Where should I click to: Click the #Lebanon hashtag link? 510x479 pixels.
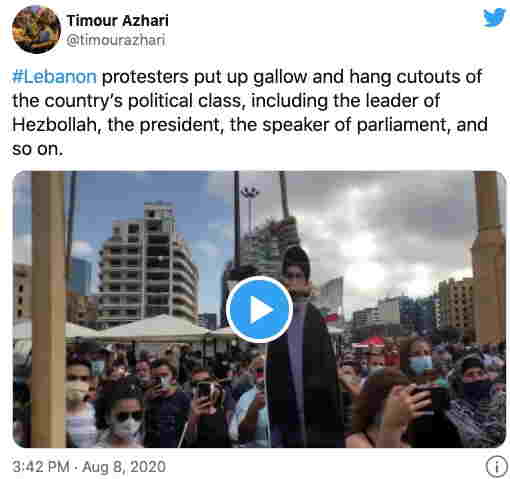click(x=54, y=77)
